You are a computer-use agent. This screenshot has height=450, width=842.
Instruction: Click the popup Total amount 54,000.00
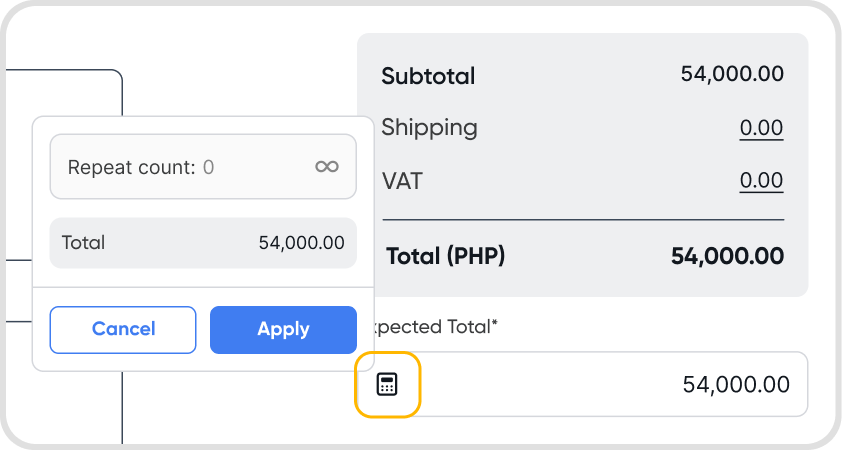point(301,243)
